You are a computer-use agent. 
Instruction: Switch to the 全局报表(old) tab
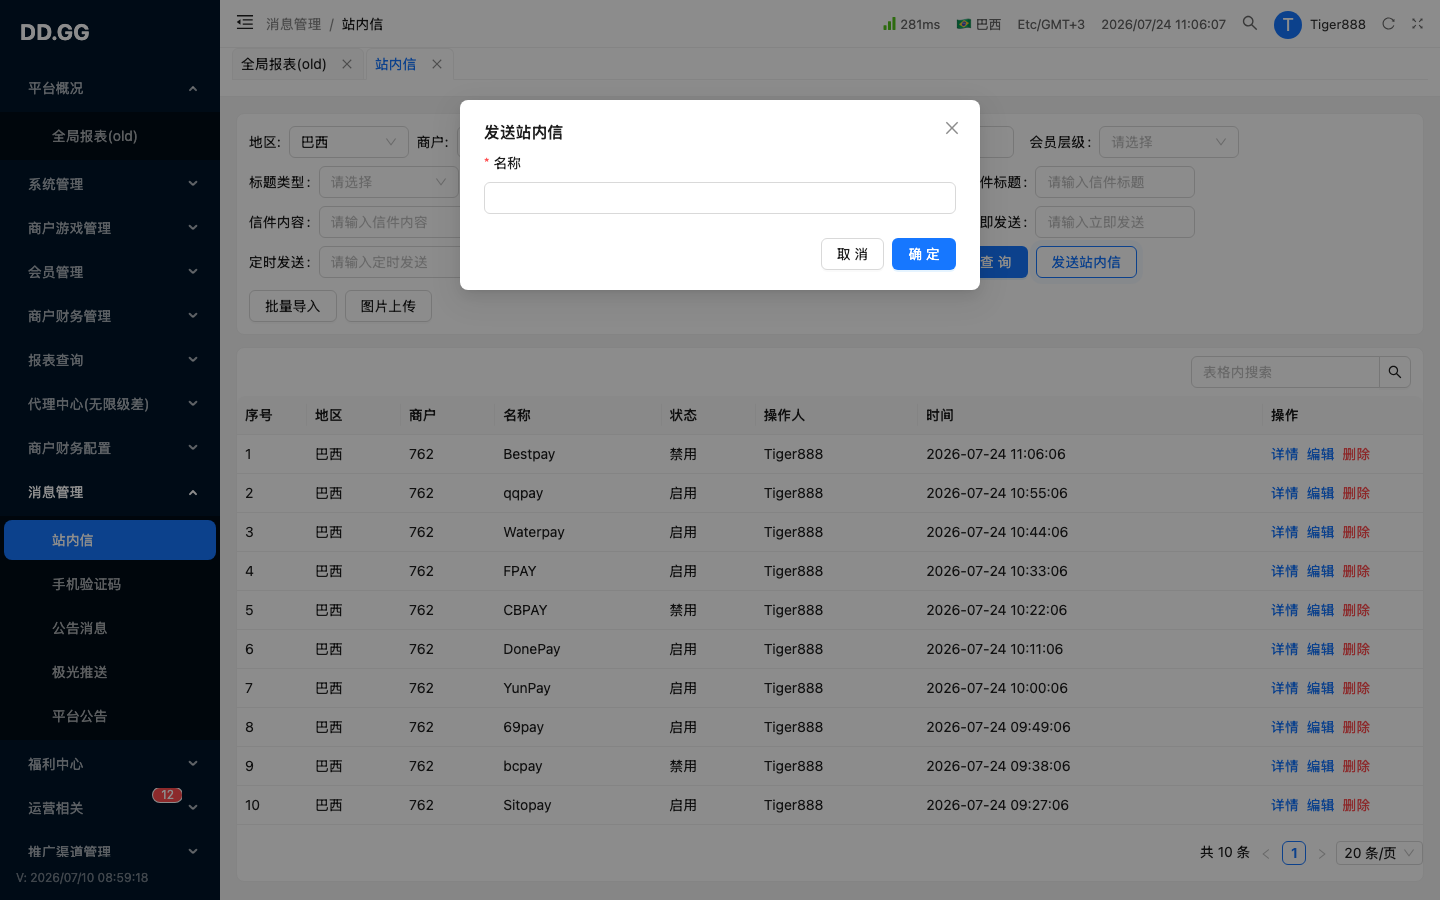[x=284, y=64]
